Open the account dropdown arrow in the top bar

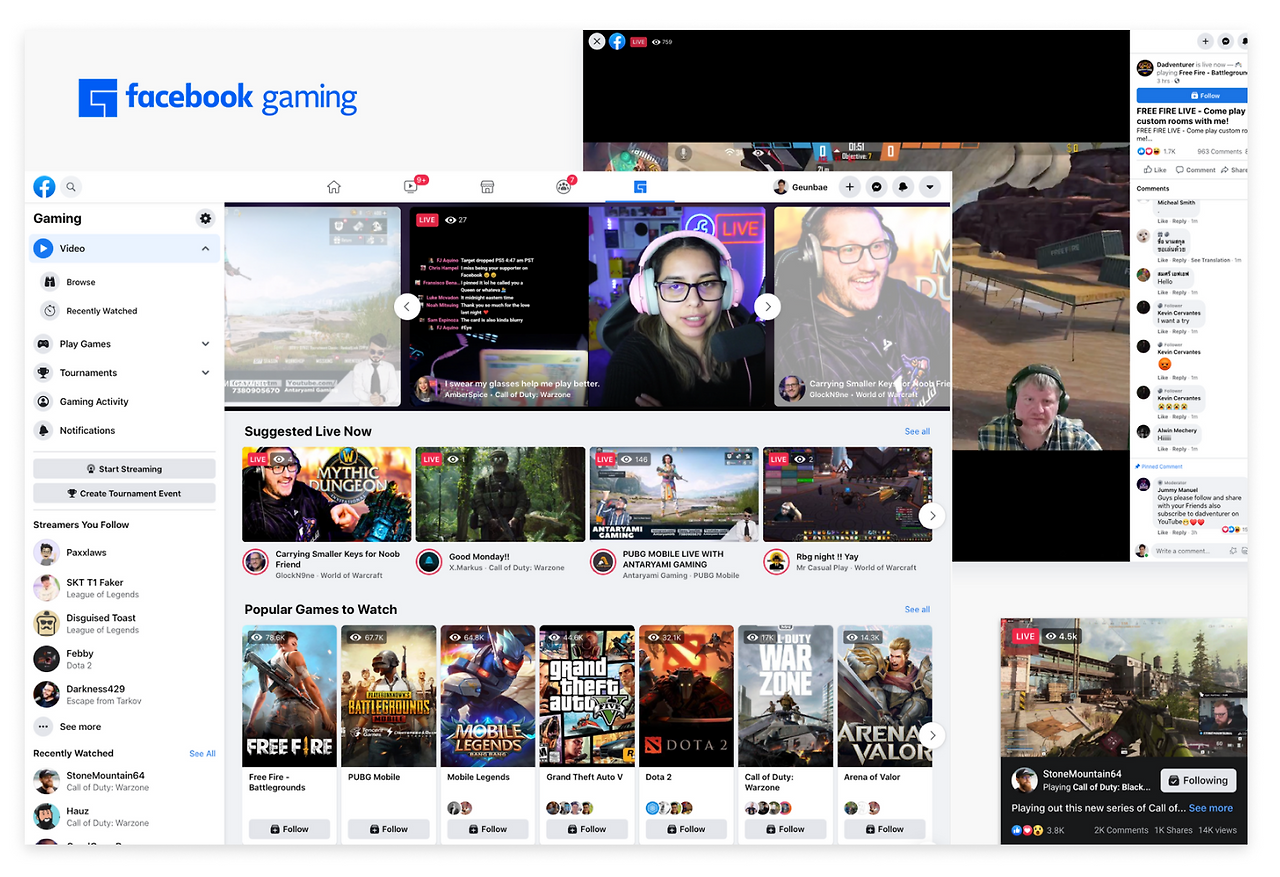click(x=931, y=187)
